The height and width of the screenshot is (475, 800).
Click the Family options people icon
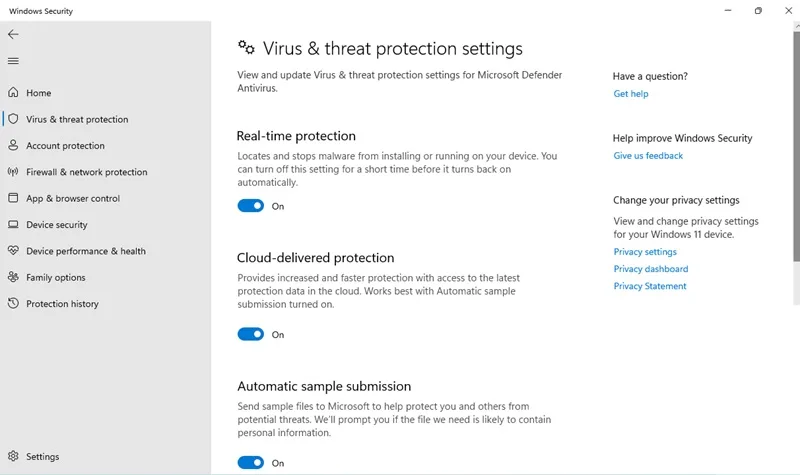pyautogui.click(x=13, y=277)
